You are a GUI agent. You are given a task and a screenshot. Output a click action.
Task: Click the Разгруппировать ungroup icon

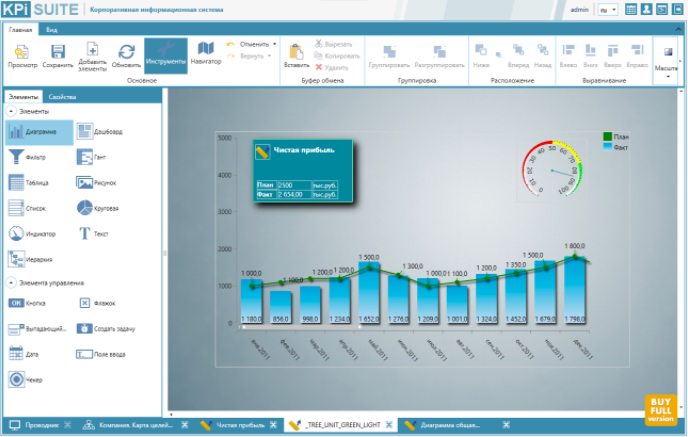(x=439, y=56)
